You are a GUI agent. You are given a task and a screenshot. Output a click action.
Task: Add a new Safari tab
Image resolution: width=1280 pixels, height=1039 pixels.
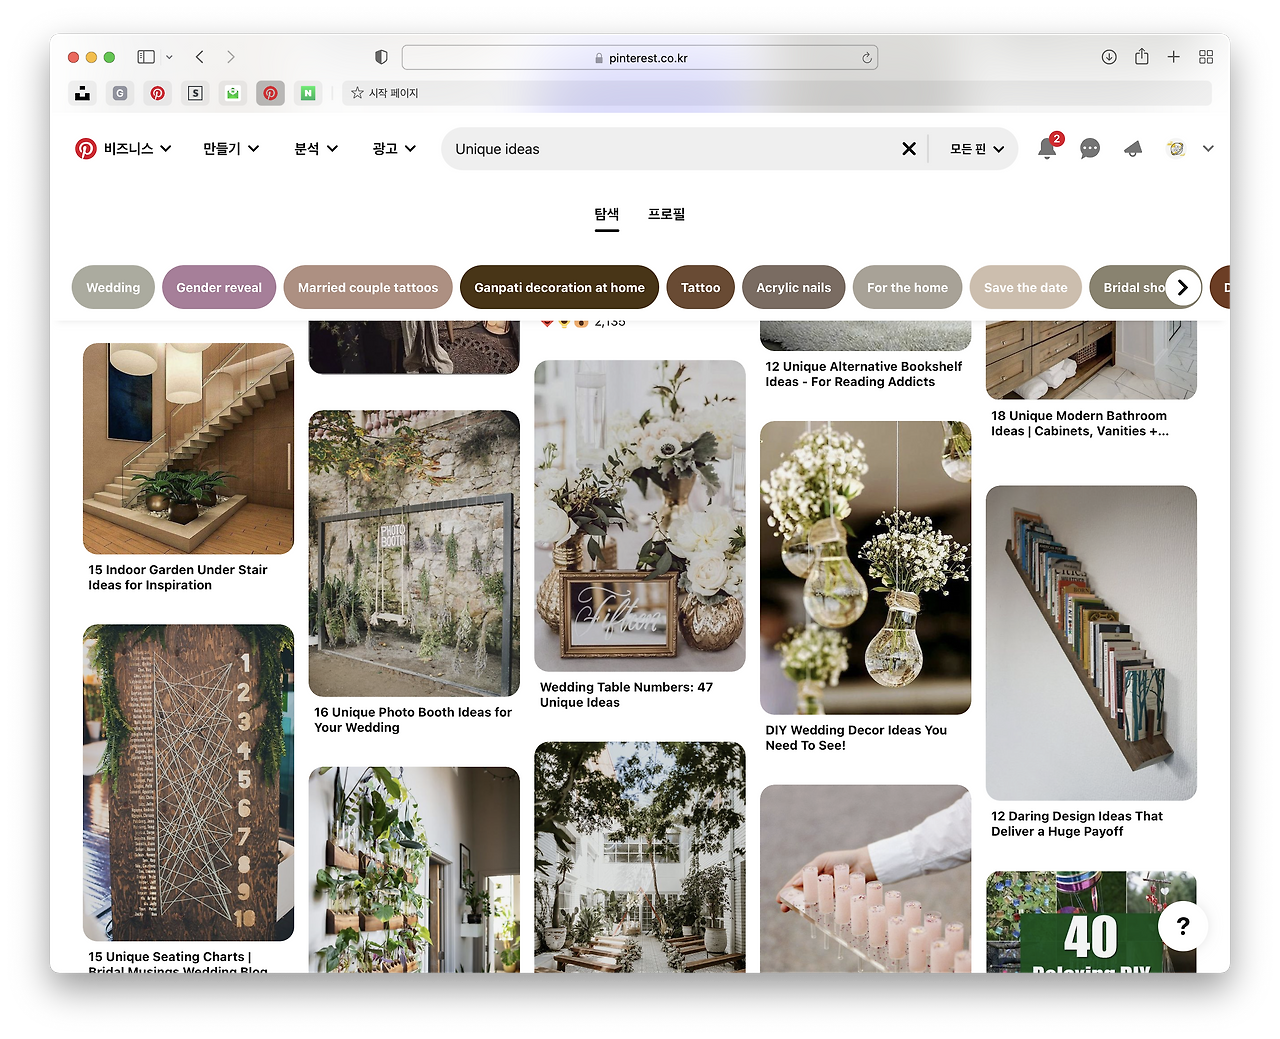pos(1174,57)
